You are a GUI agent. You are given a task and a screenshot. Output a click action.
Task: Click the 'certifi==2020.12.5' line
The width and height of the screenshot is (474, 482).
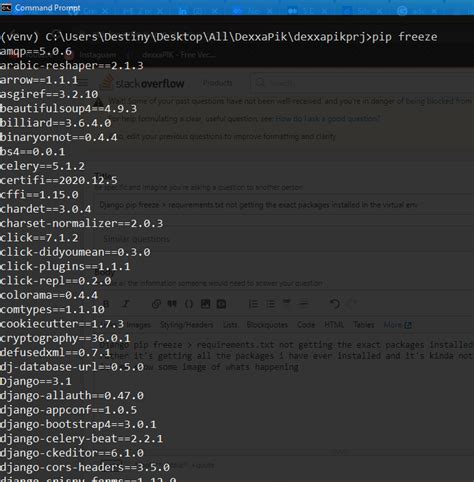pos(59,180)
